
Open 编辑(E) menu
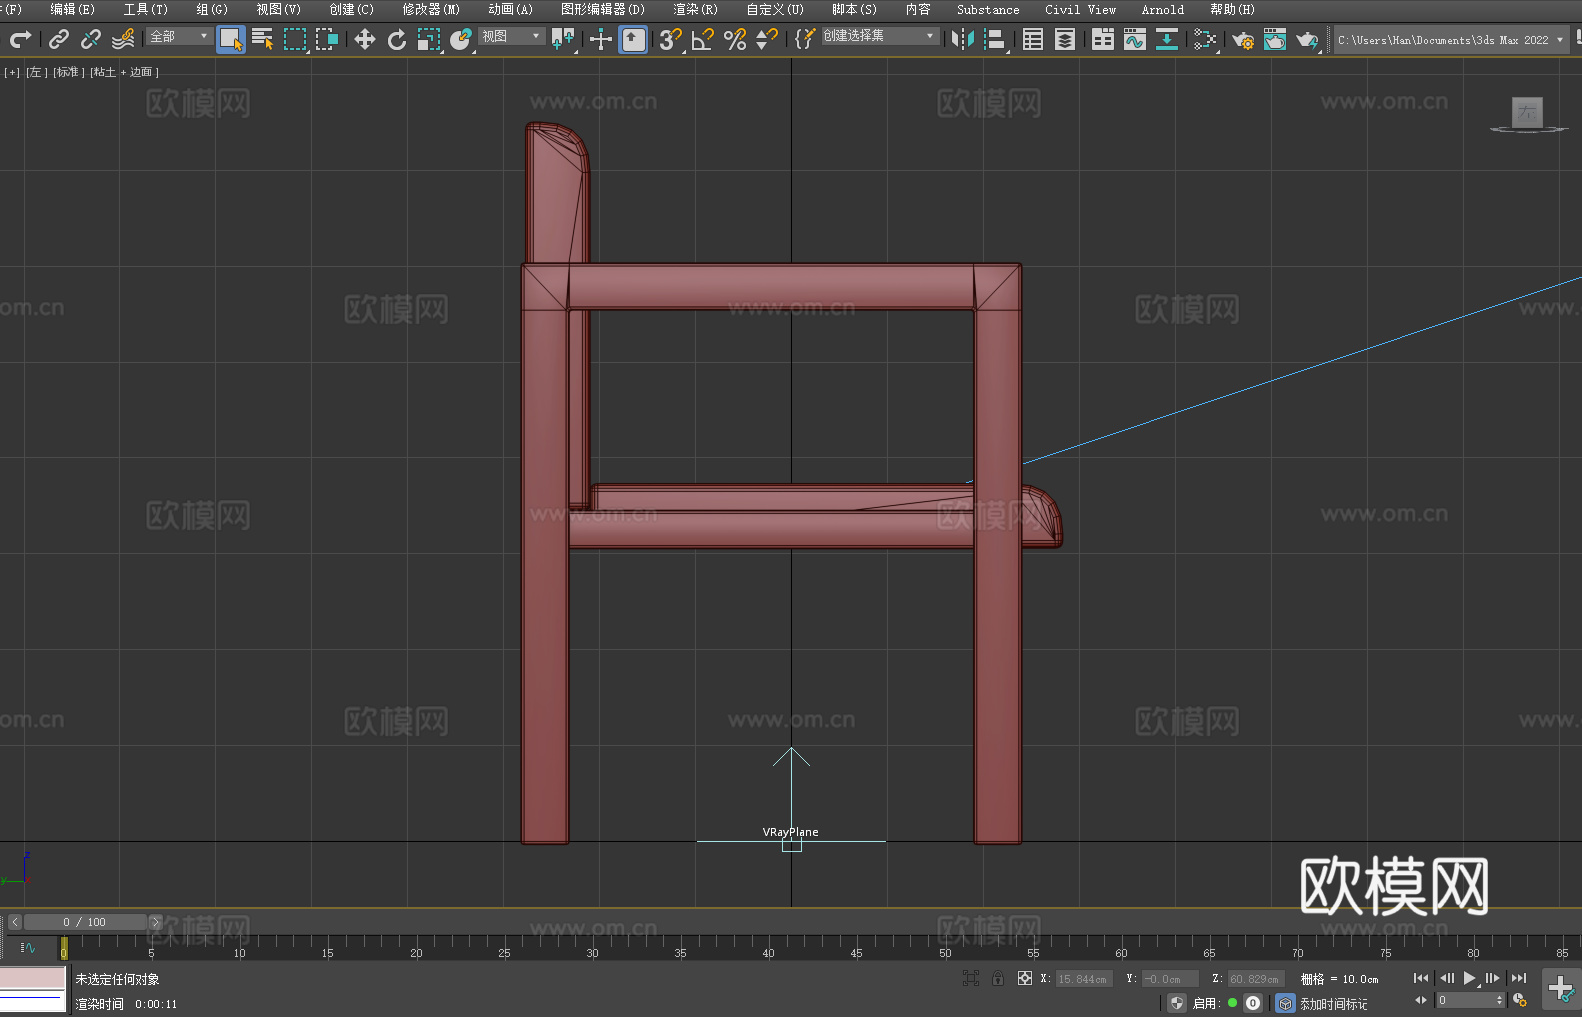coord(72,9)
